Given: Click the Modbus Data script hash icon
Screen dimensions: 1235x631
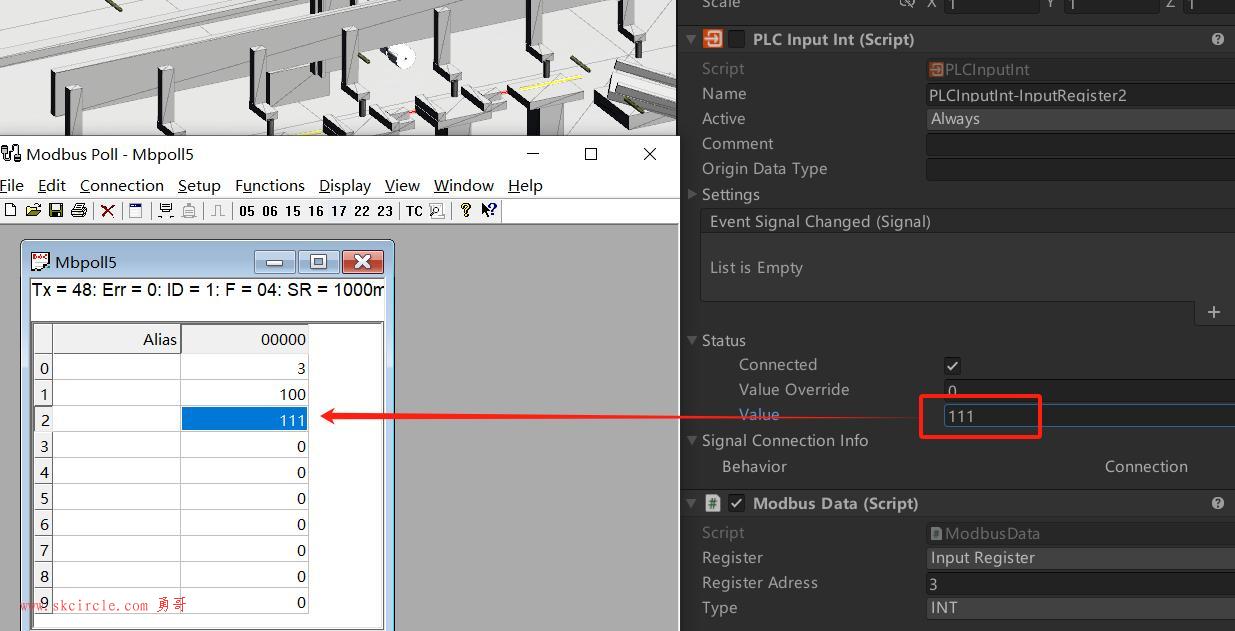Looking at the screenshot, I should [713, 503].
